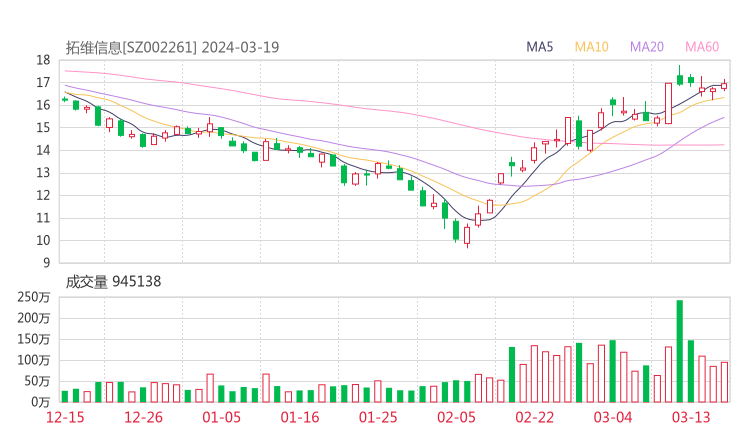Viewport: 740px width, 440px height.
Task: Click the MA60 legend label
Action: point(702,47)
